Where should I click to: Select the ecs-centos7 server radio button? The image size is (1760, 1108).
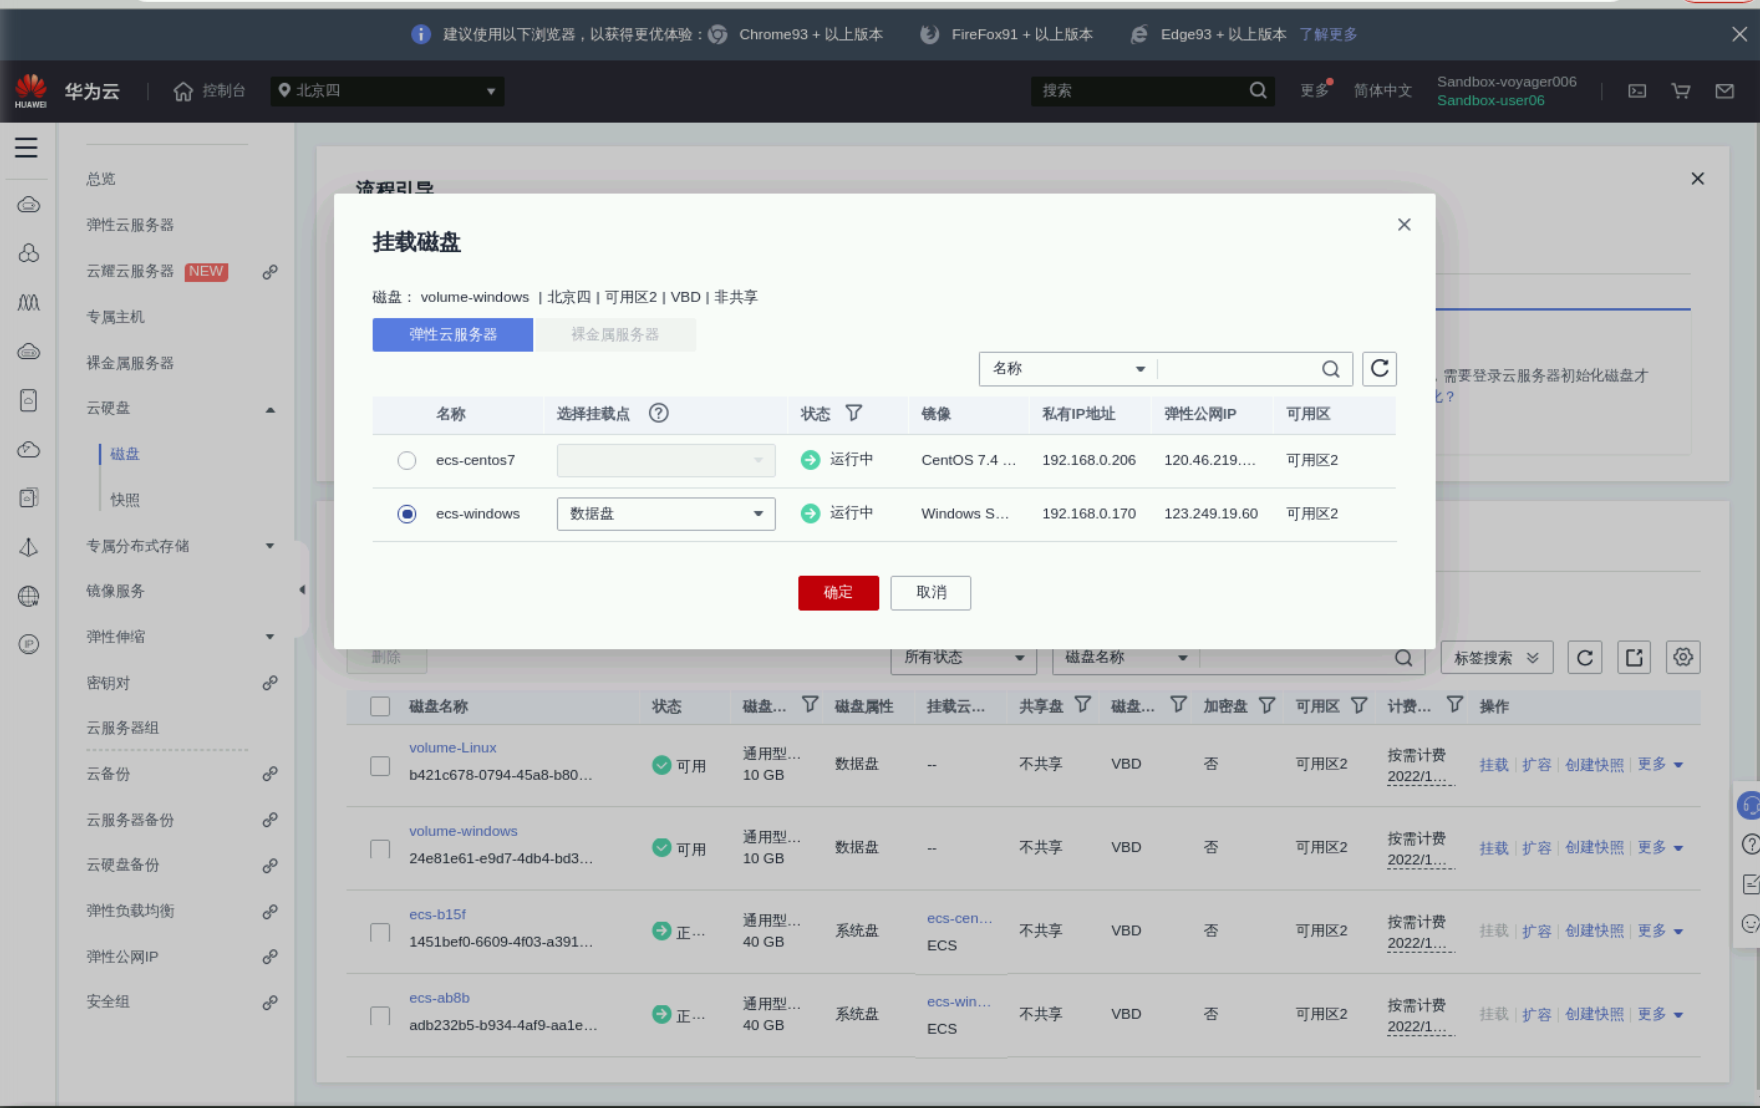[x=406, y=460]
